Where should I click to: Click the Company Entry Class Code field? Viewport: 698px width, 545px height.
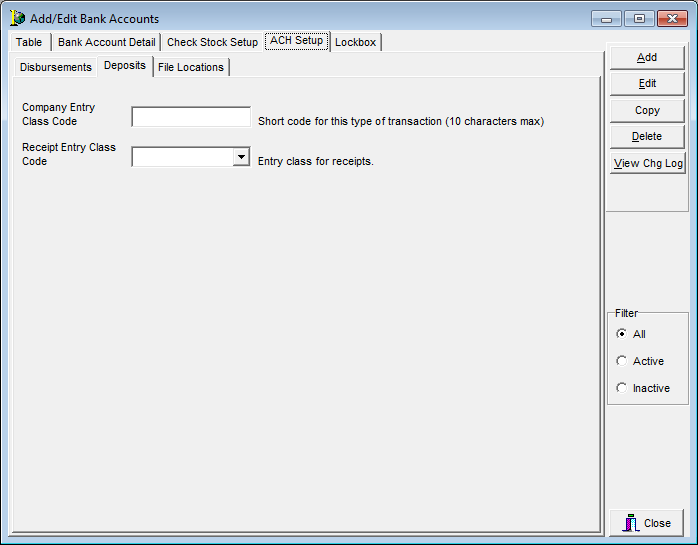point(191,118)
